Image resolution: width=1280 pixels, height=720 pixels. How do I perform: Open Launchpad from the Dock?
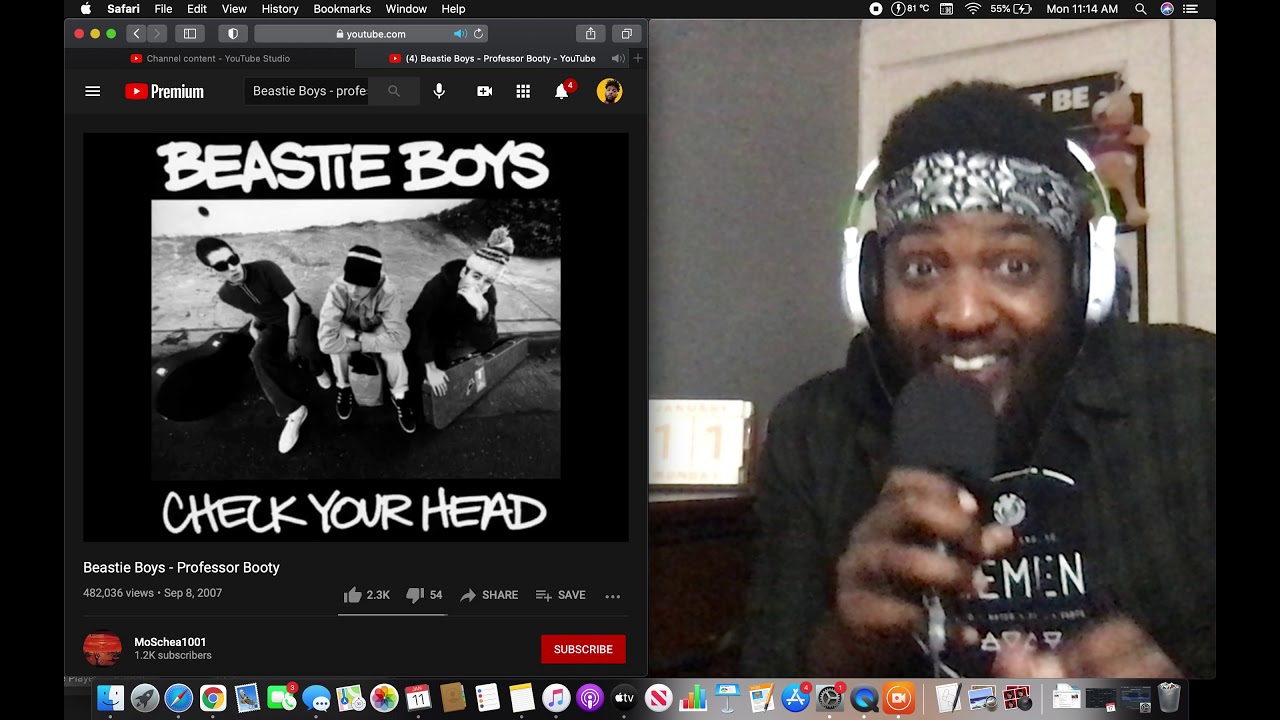[x=144, y=698]
